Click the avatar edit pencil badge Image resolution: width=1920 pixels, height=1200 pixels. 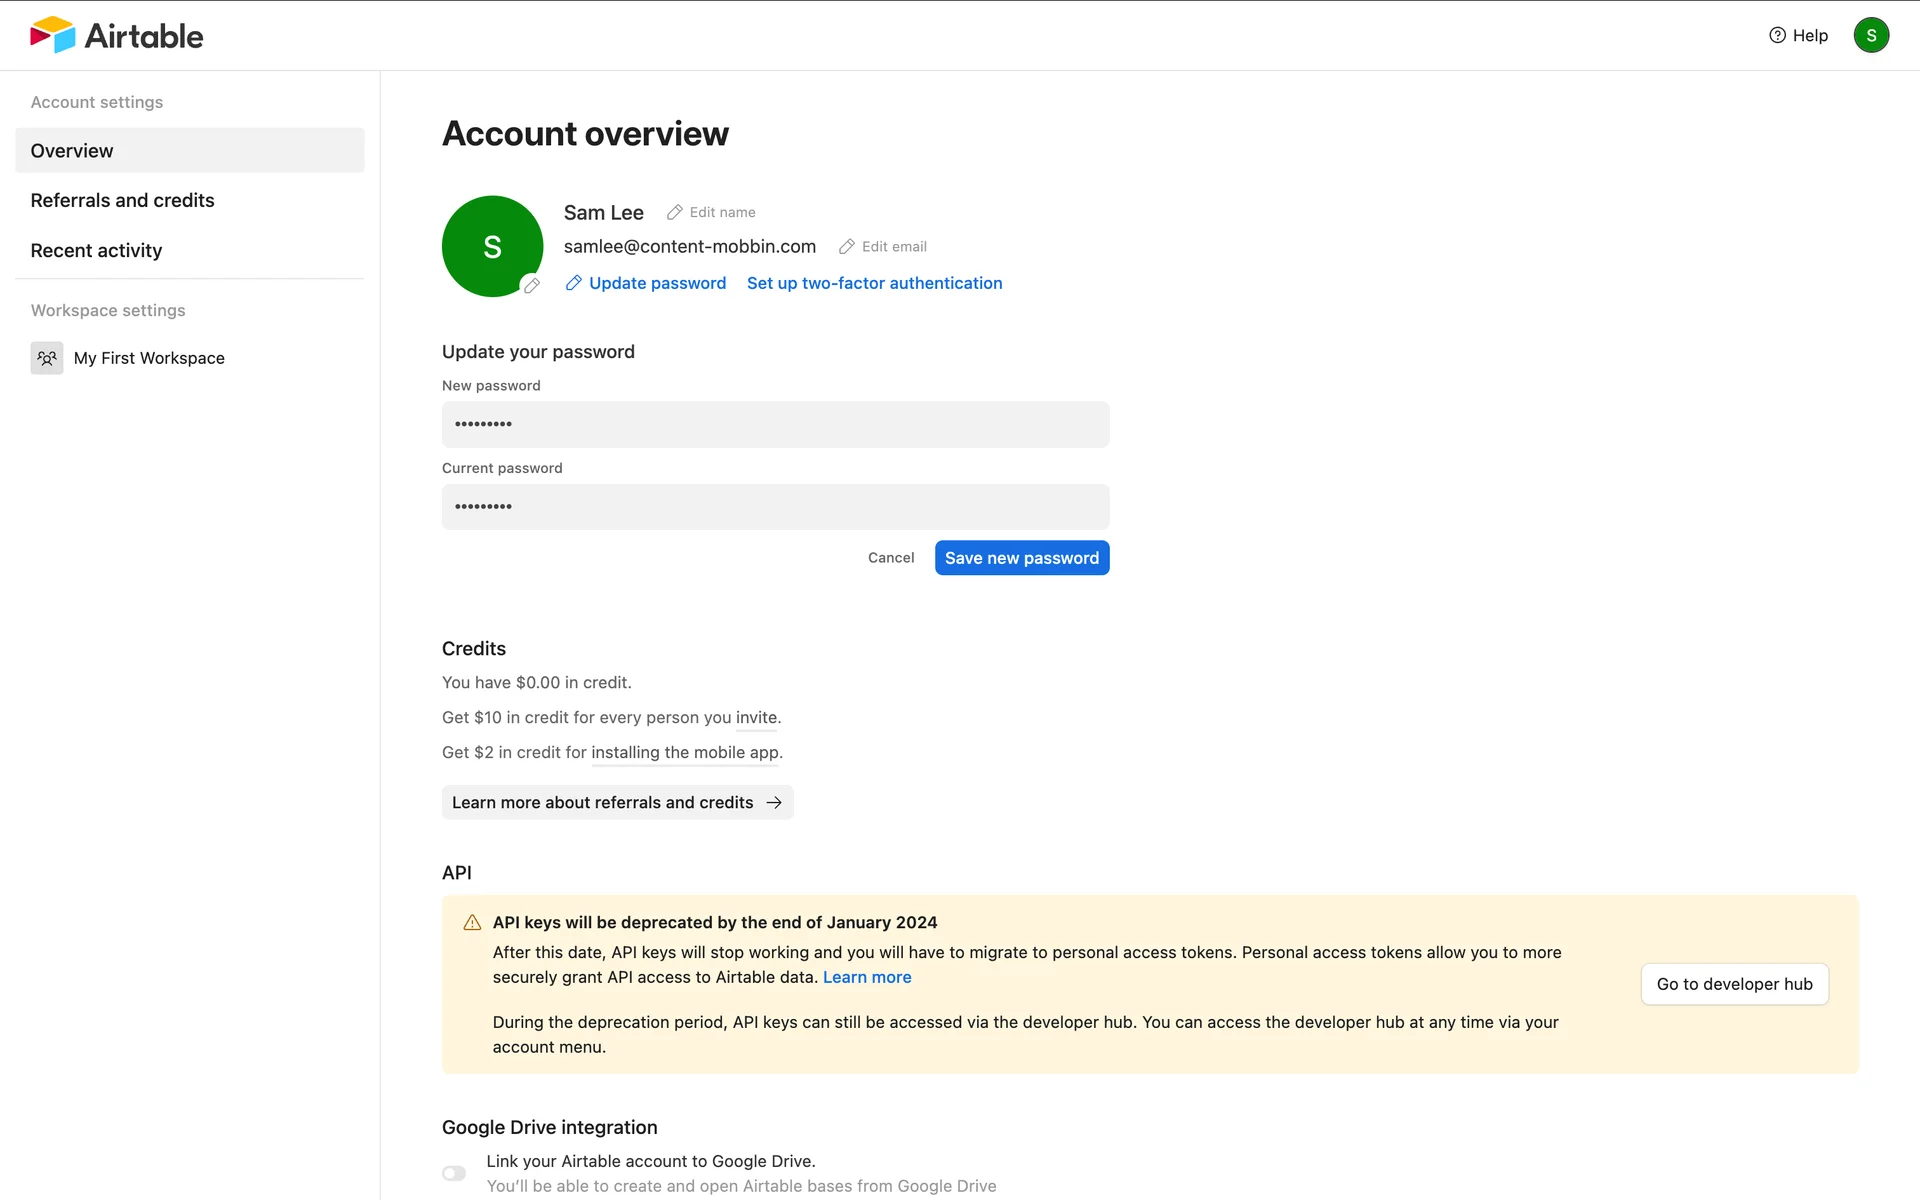coord(532,285)
